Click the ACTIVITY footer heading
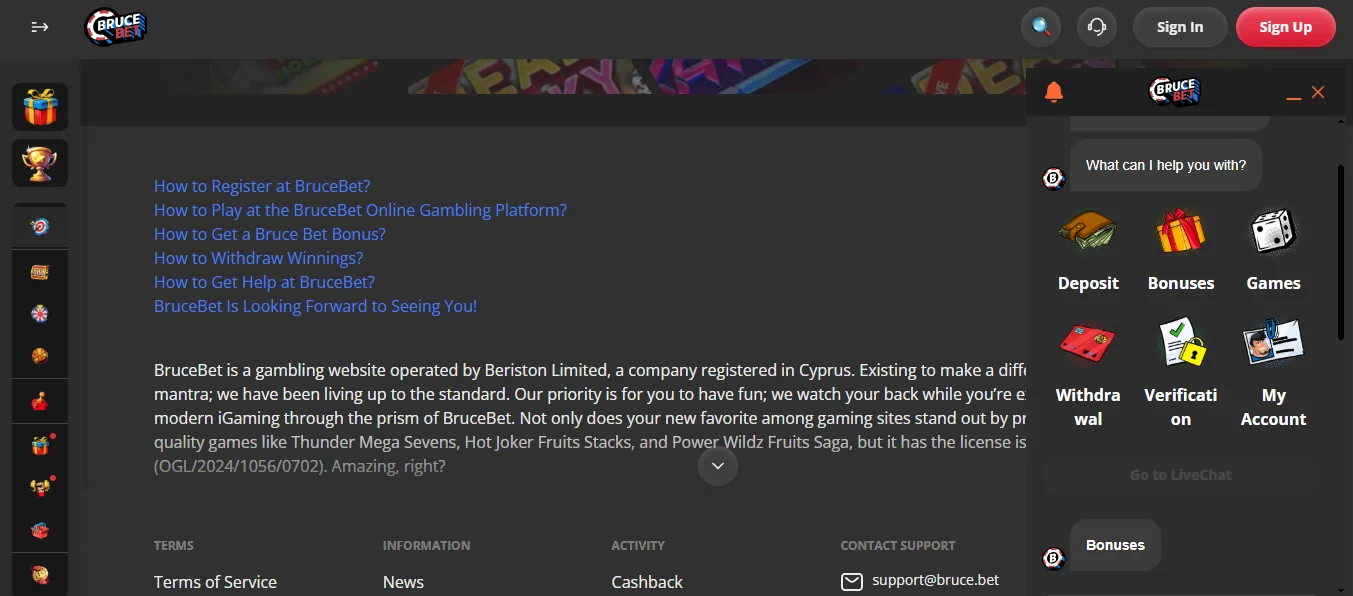Screen dimensions: 1353x596 coord(638,546)
